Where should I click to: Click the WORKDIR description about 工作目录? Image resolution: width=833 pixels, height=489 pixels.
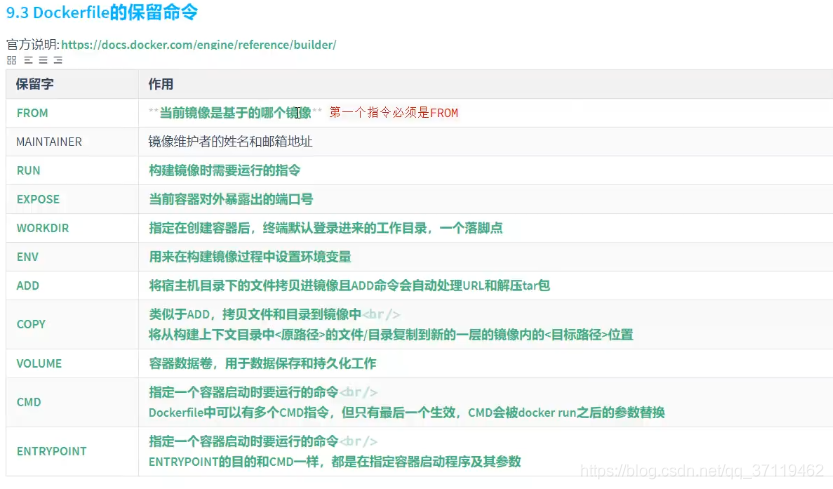pyautogui.click(x=326, y=228)
